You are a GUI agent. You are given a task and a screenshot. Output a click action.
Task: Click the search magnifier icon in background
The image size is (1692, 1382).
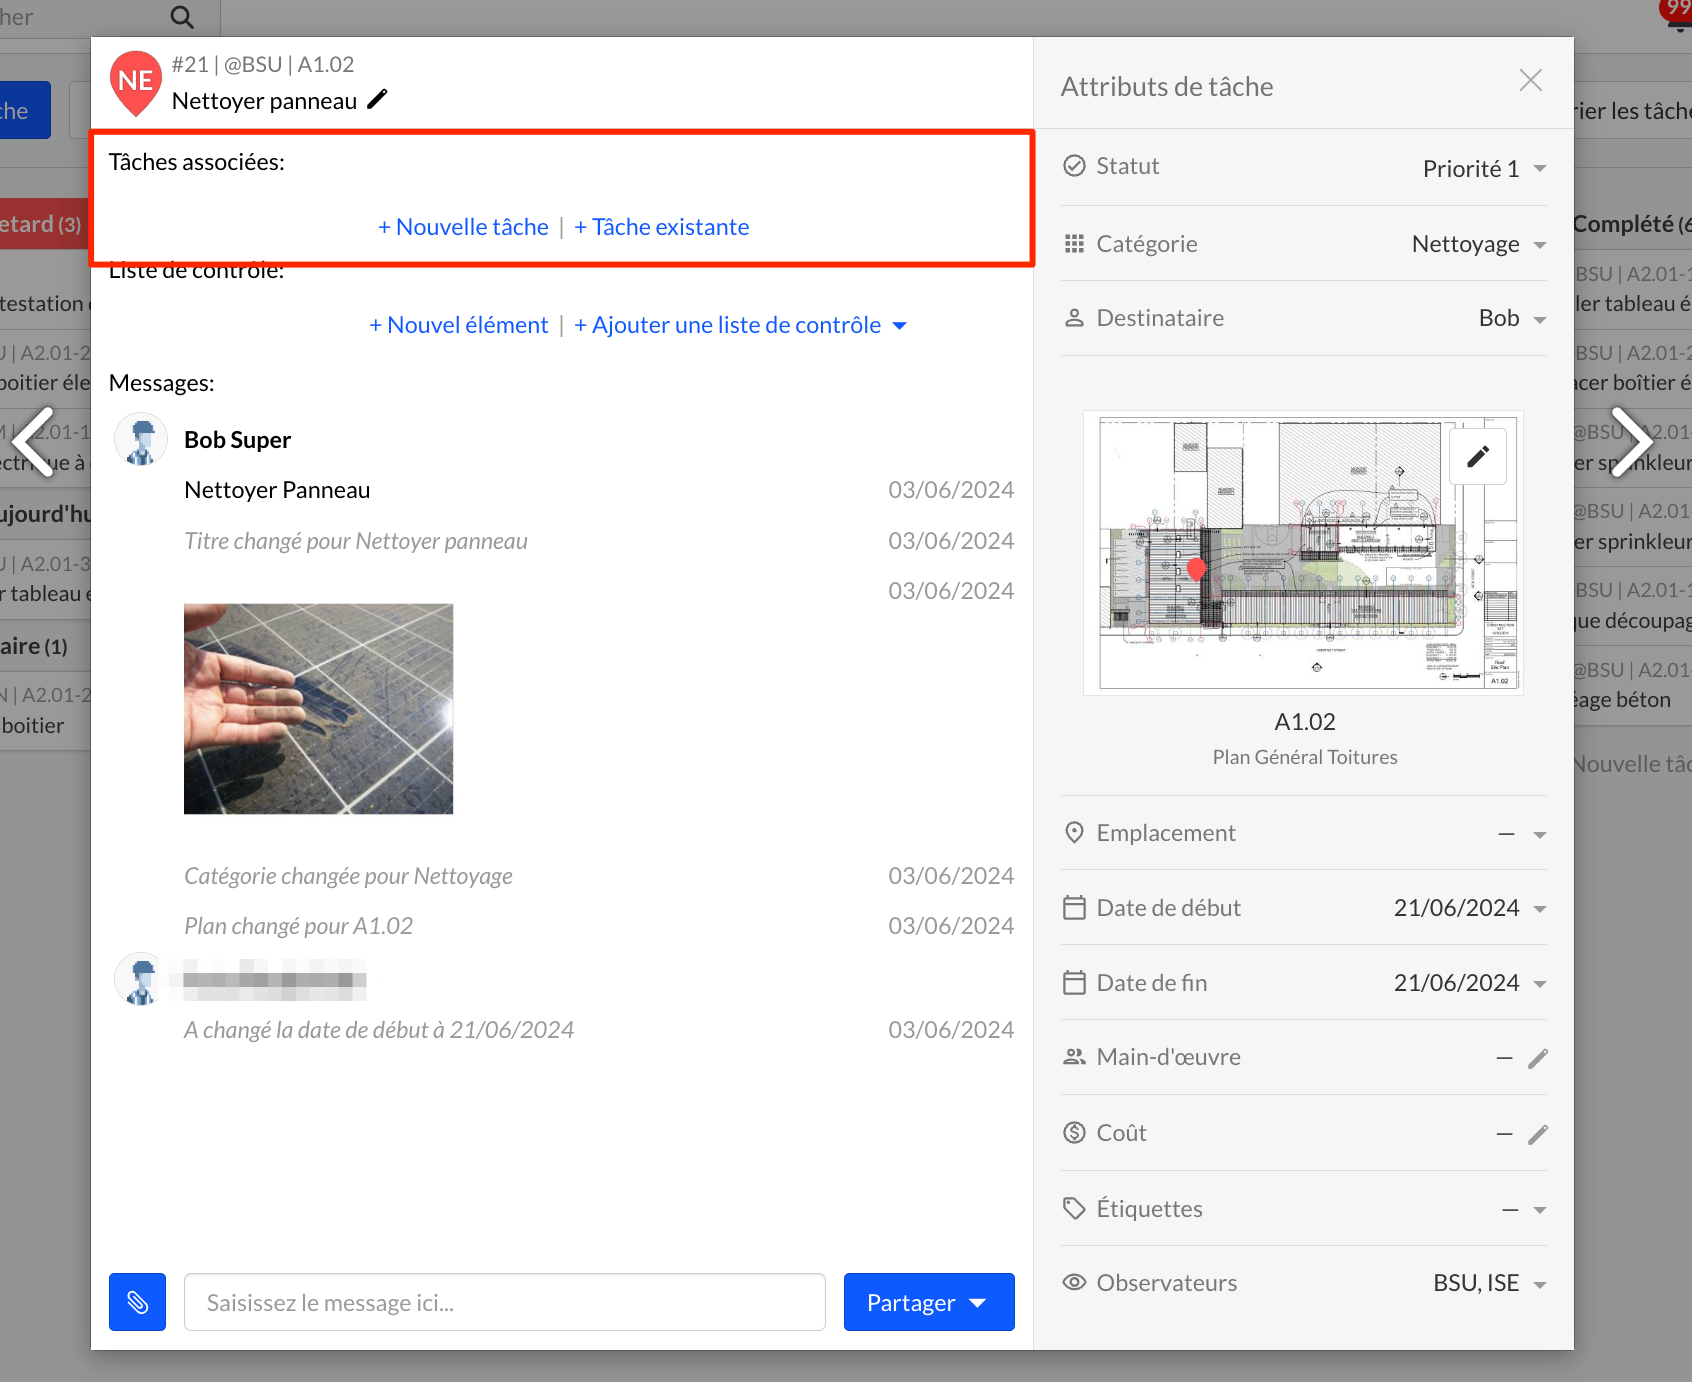tap(182, 17)
